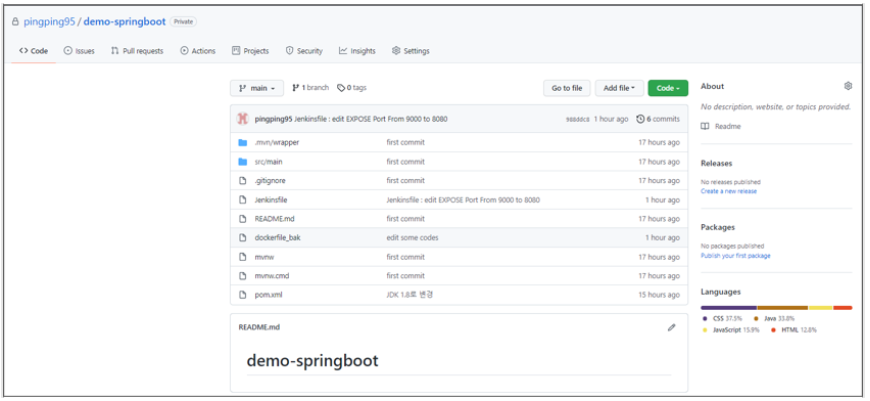Open the Security tab

point(304,51)
